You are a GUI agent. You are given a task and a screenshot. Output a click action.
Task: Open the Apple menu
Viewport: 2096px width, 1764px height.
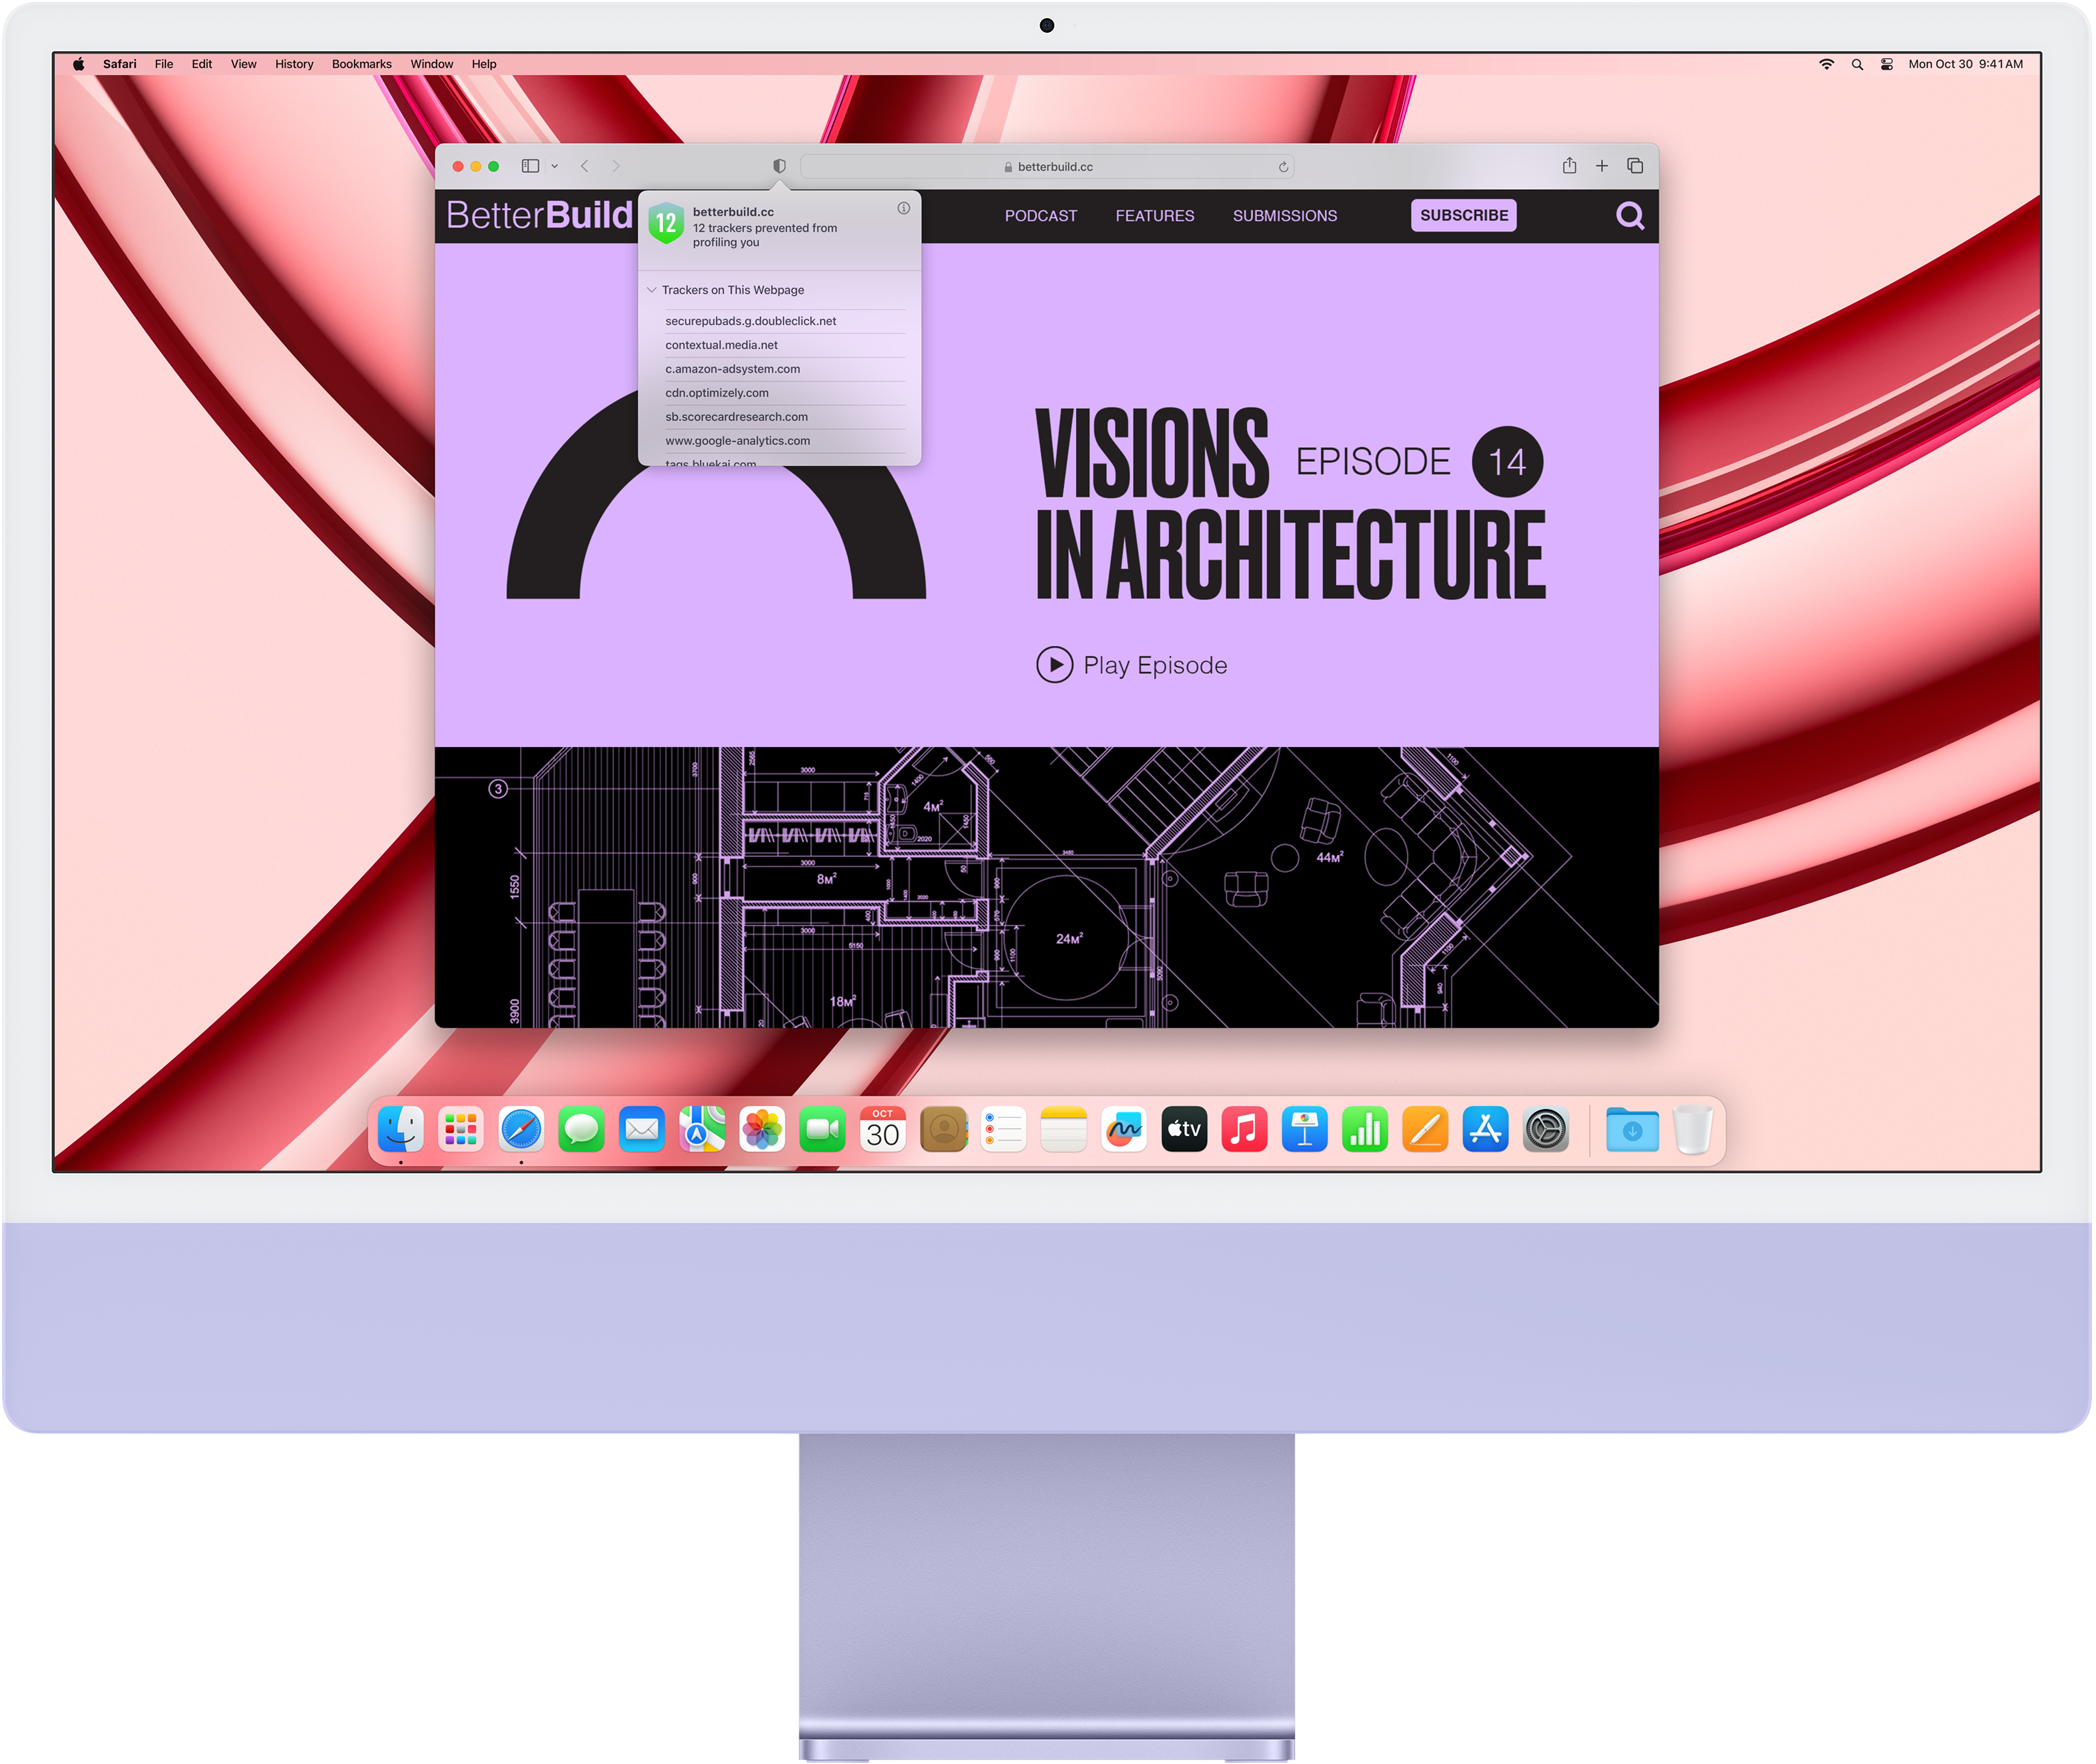click(x=78, y=64)
